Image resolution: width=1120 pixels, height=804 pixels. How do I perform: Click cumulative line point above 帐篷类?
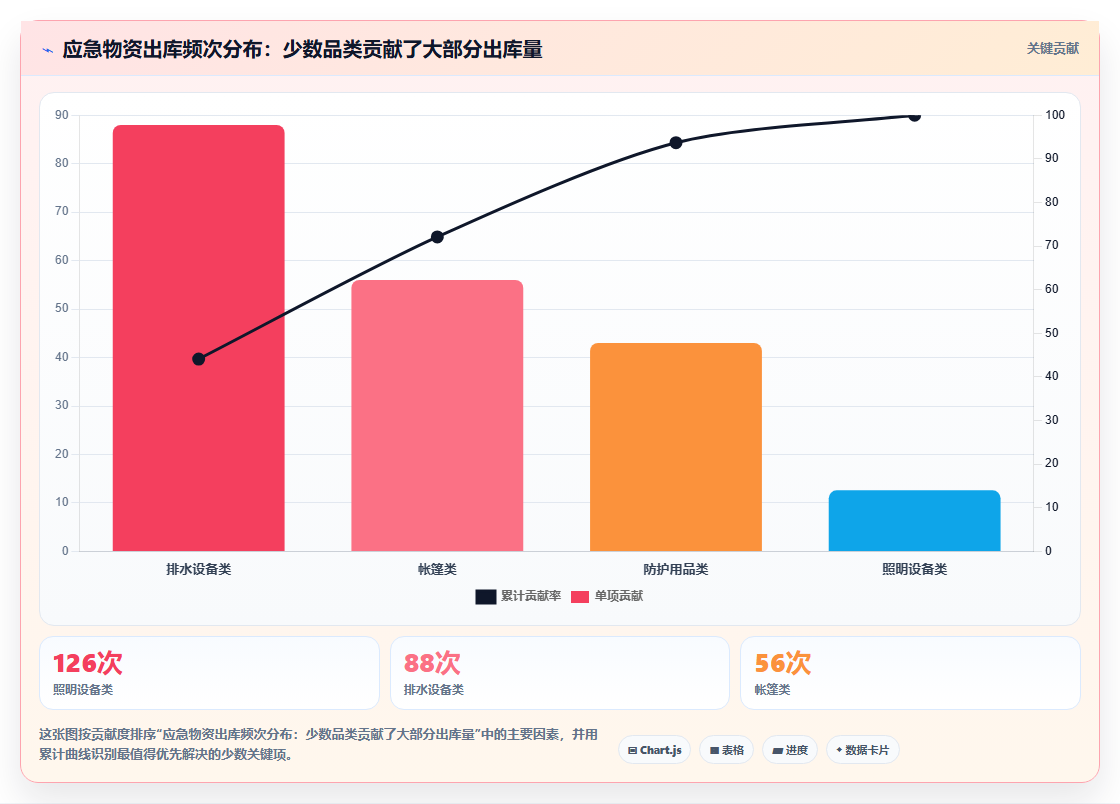437,237
